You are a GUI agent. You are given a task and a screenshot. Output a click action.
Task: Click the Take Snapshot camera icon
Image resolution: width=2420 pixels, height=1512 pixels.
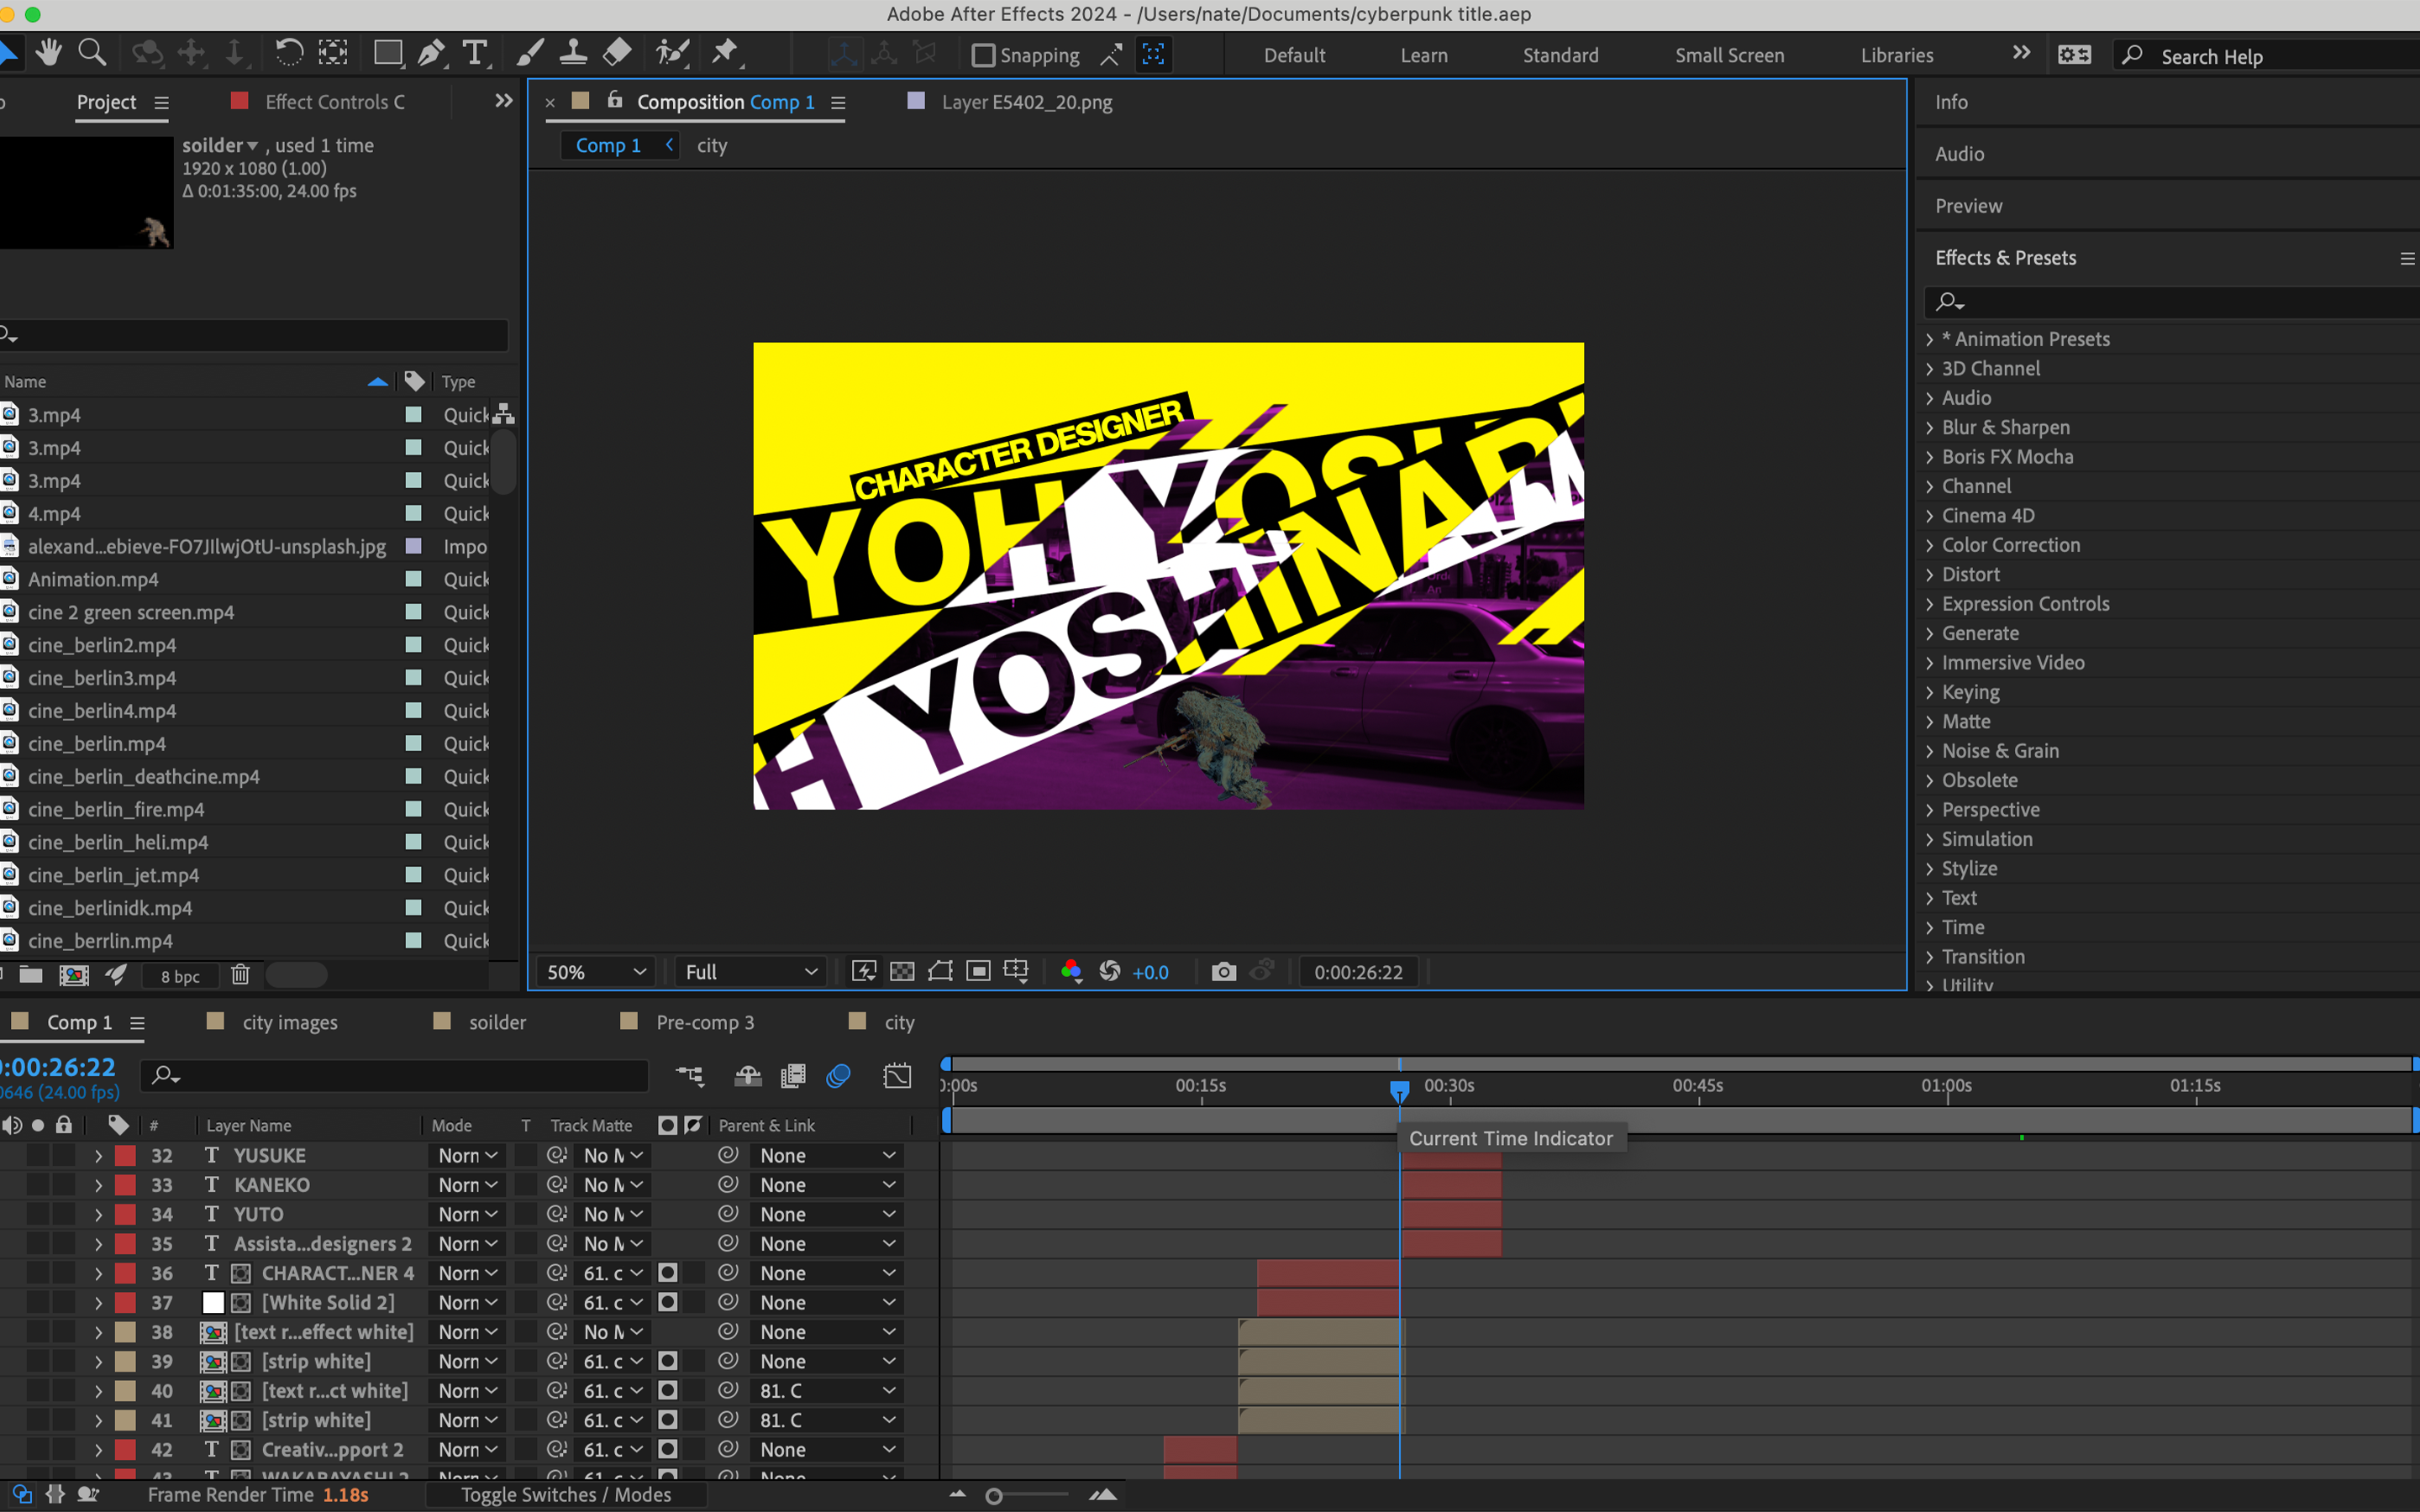click(1223, 972)
